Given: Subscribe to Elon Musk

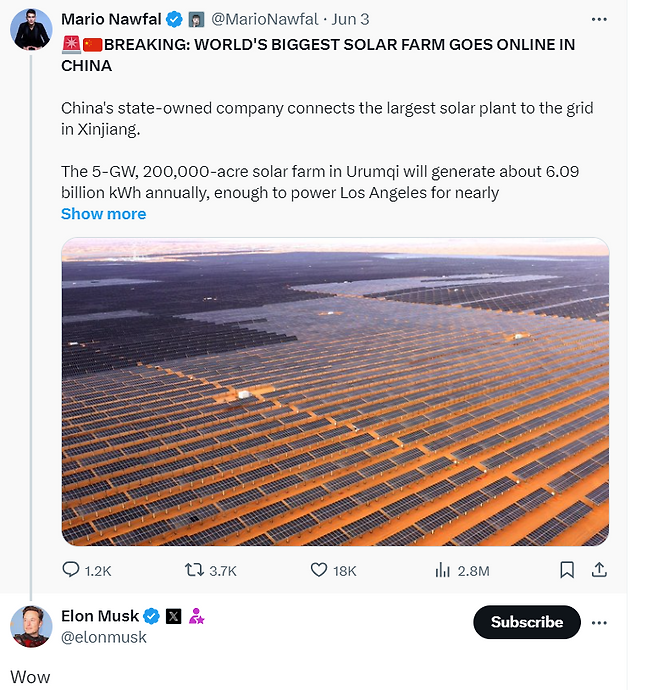Looking at the screenshot, I should pos(527,622).
